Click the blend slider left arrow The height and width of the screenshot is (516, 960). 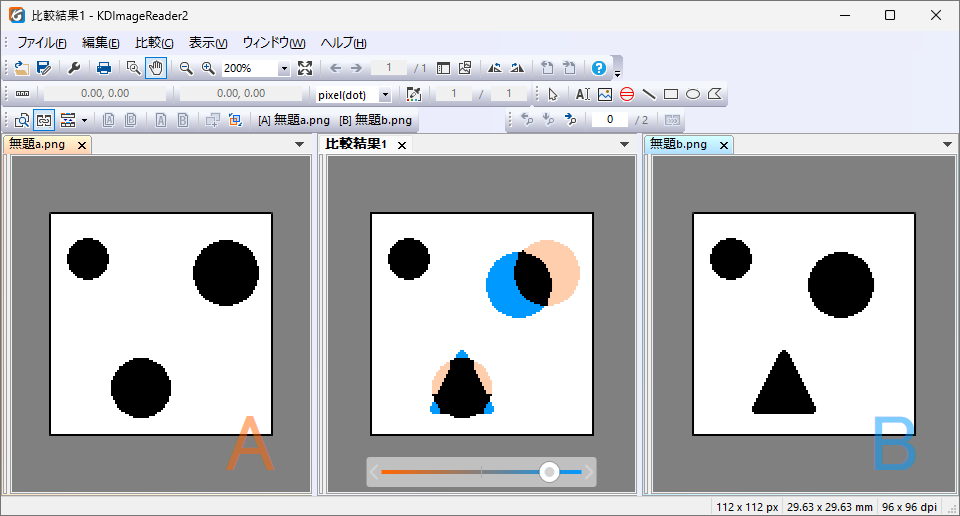(373, 472)
